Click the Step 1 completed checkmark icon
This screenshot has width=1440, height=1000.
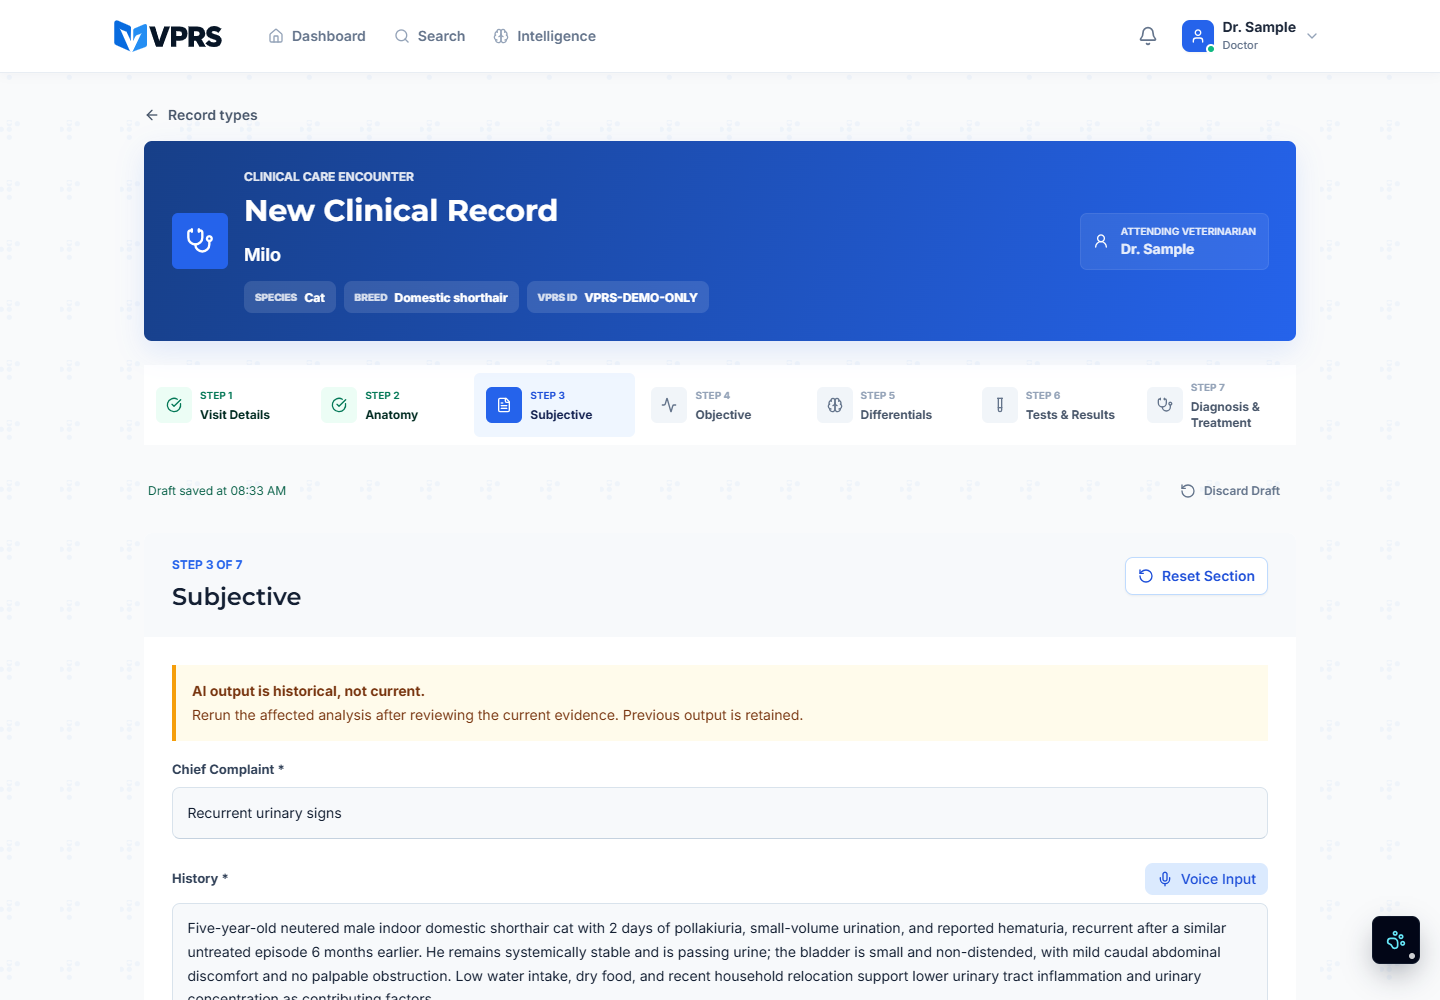pos(174,405)
